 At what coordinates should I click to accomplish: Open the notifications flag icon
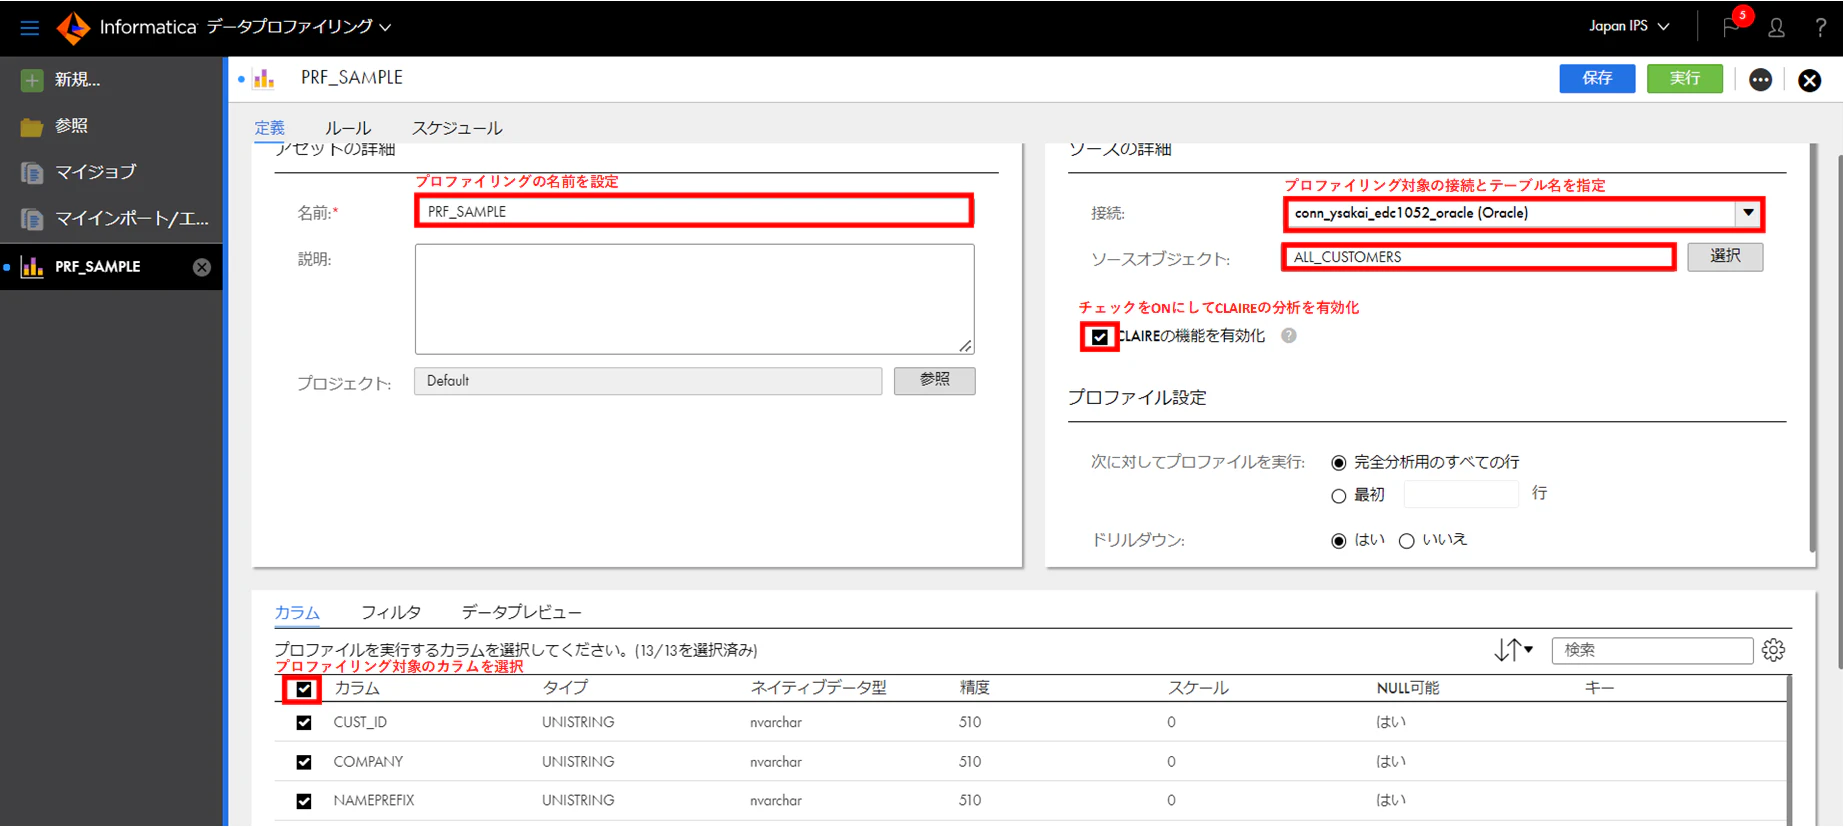point(1731,28)
